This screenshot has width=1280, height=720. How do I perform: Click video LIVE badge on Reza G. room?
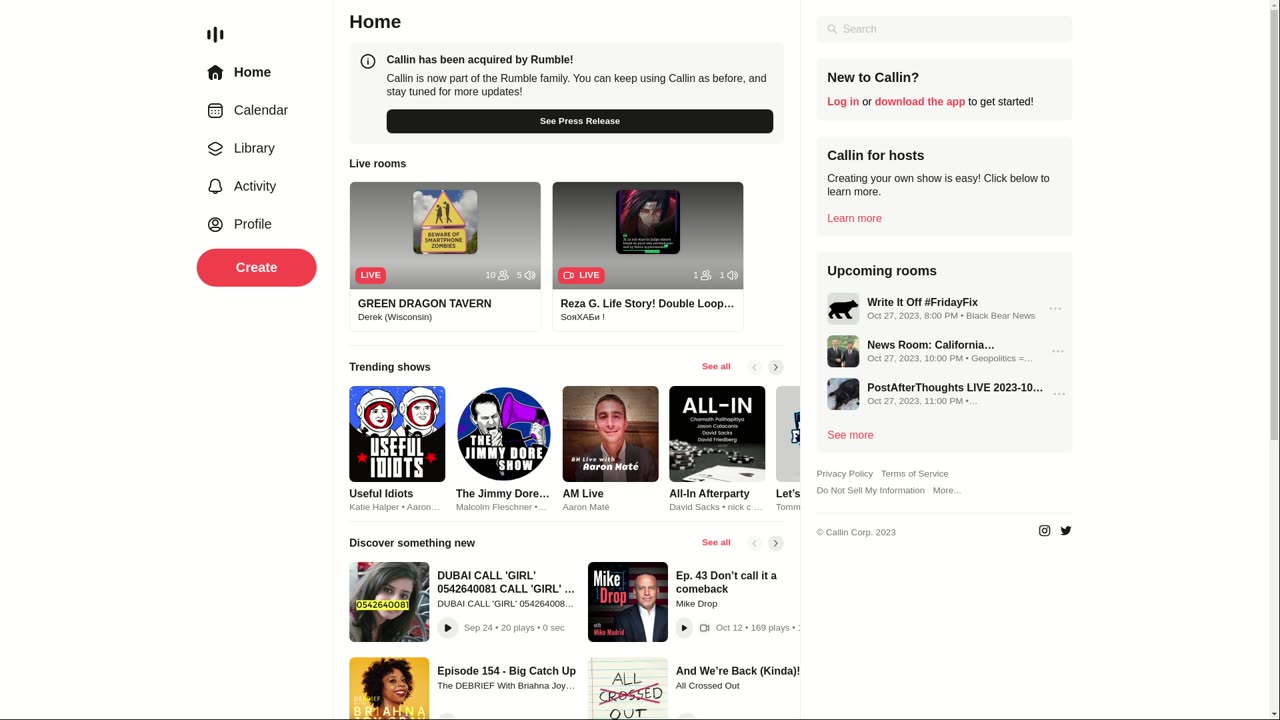[581, 275]
